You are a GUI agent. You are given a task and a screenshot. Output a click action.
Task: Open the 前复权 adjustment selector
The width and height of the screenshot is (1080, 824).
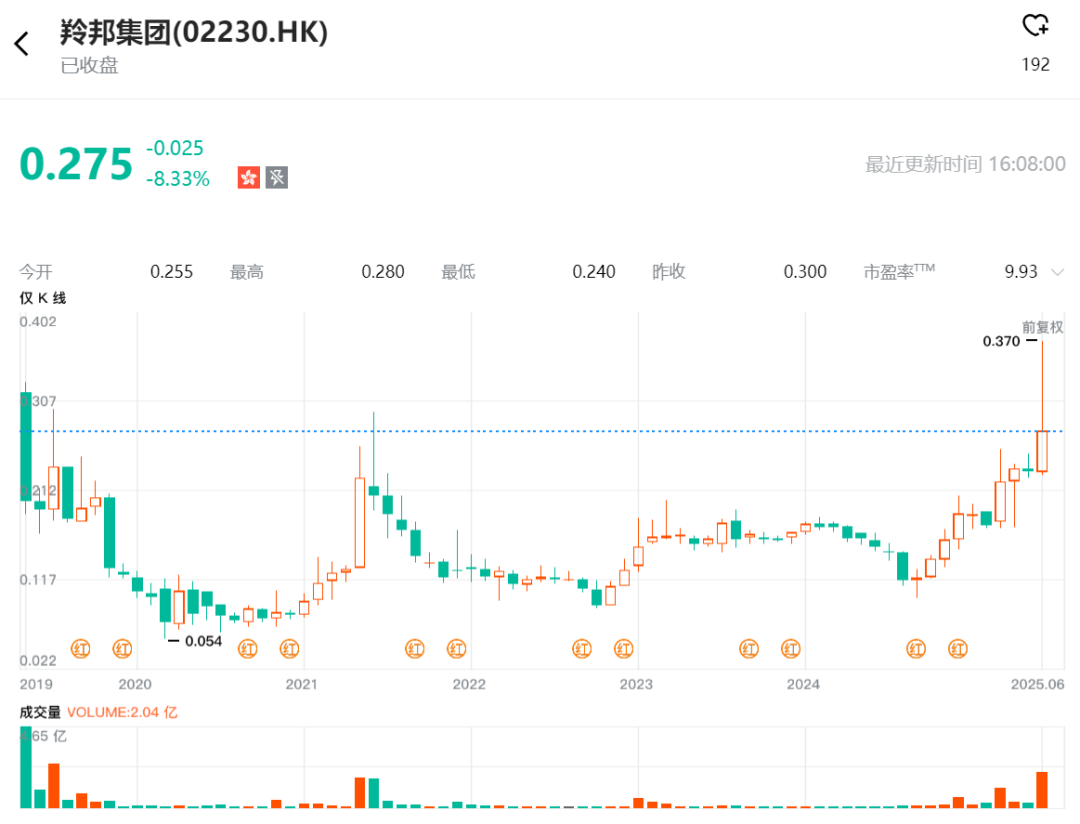tap(1042, 327)
